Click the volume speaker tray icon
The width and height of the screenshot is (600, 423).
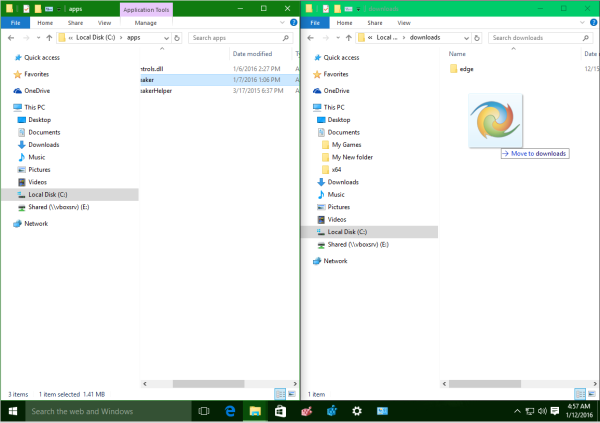pyautogui.click(x=542, y=411)
